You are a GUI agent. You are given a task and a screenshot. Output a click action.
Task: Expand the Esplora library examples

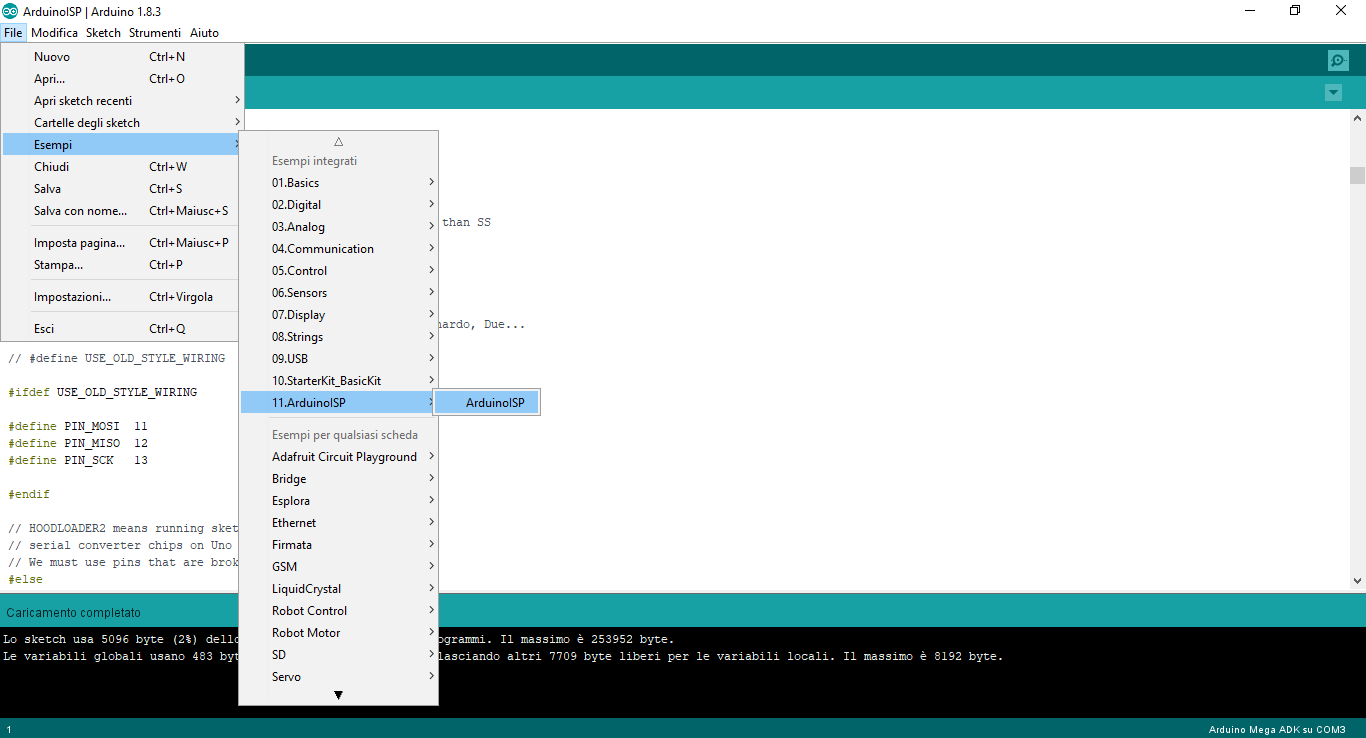point(338,501)
